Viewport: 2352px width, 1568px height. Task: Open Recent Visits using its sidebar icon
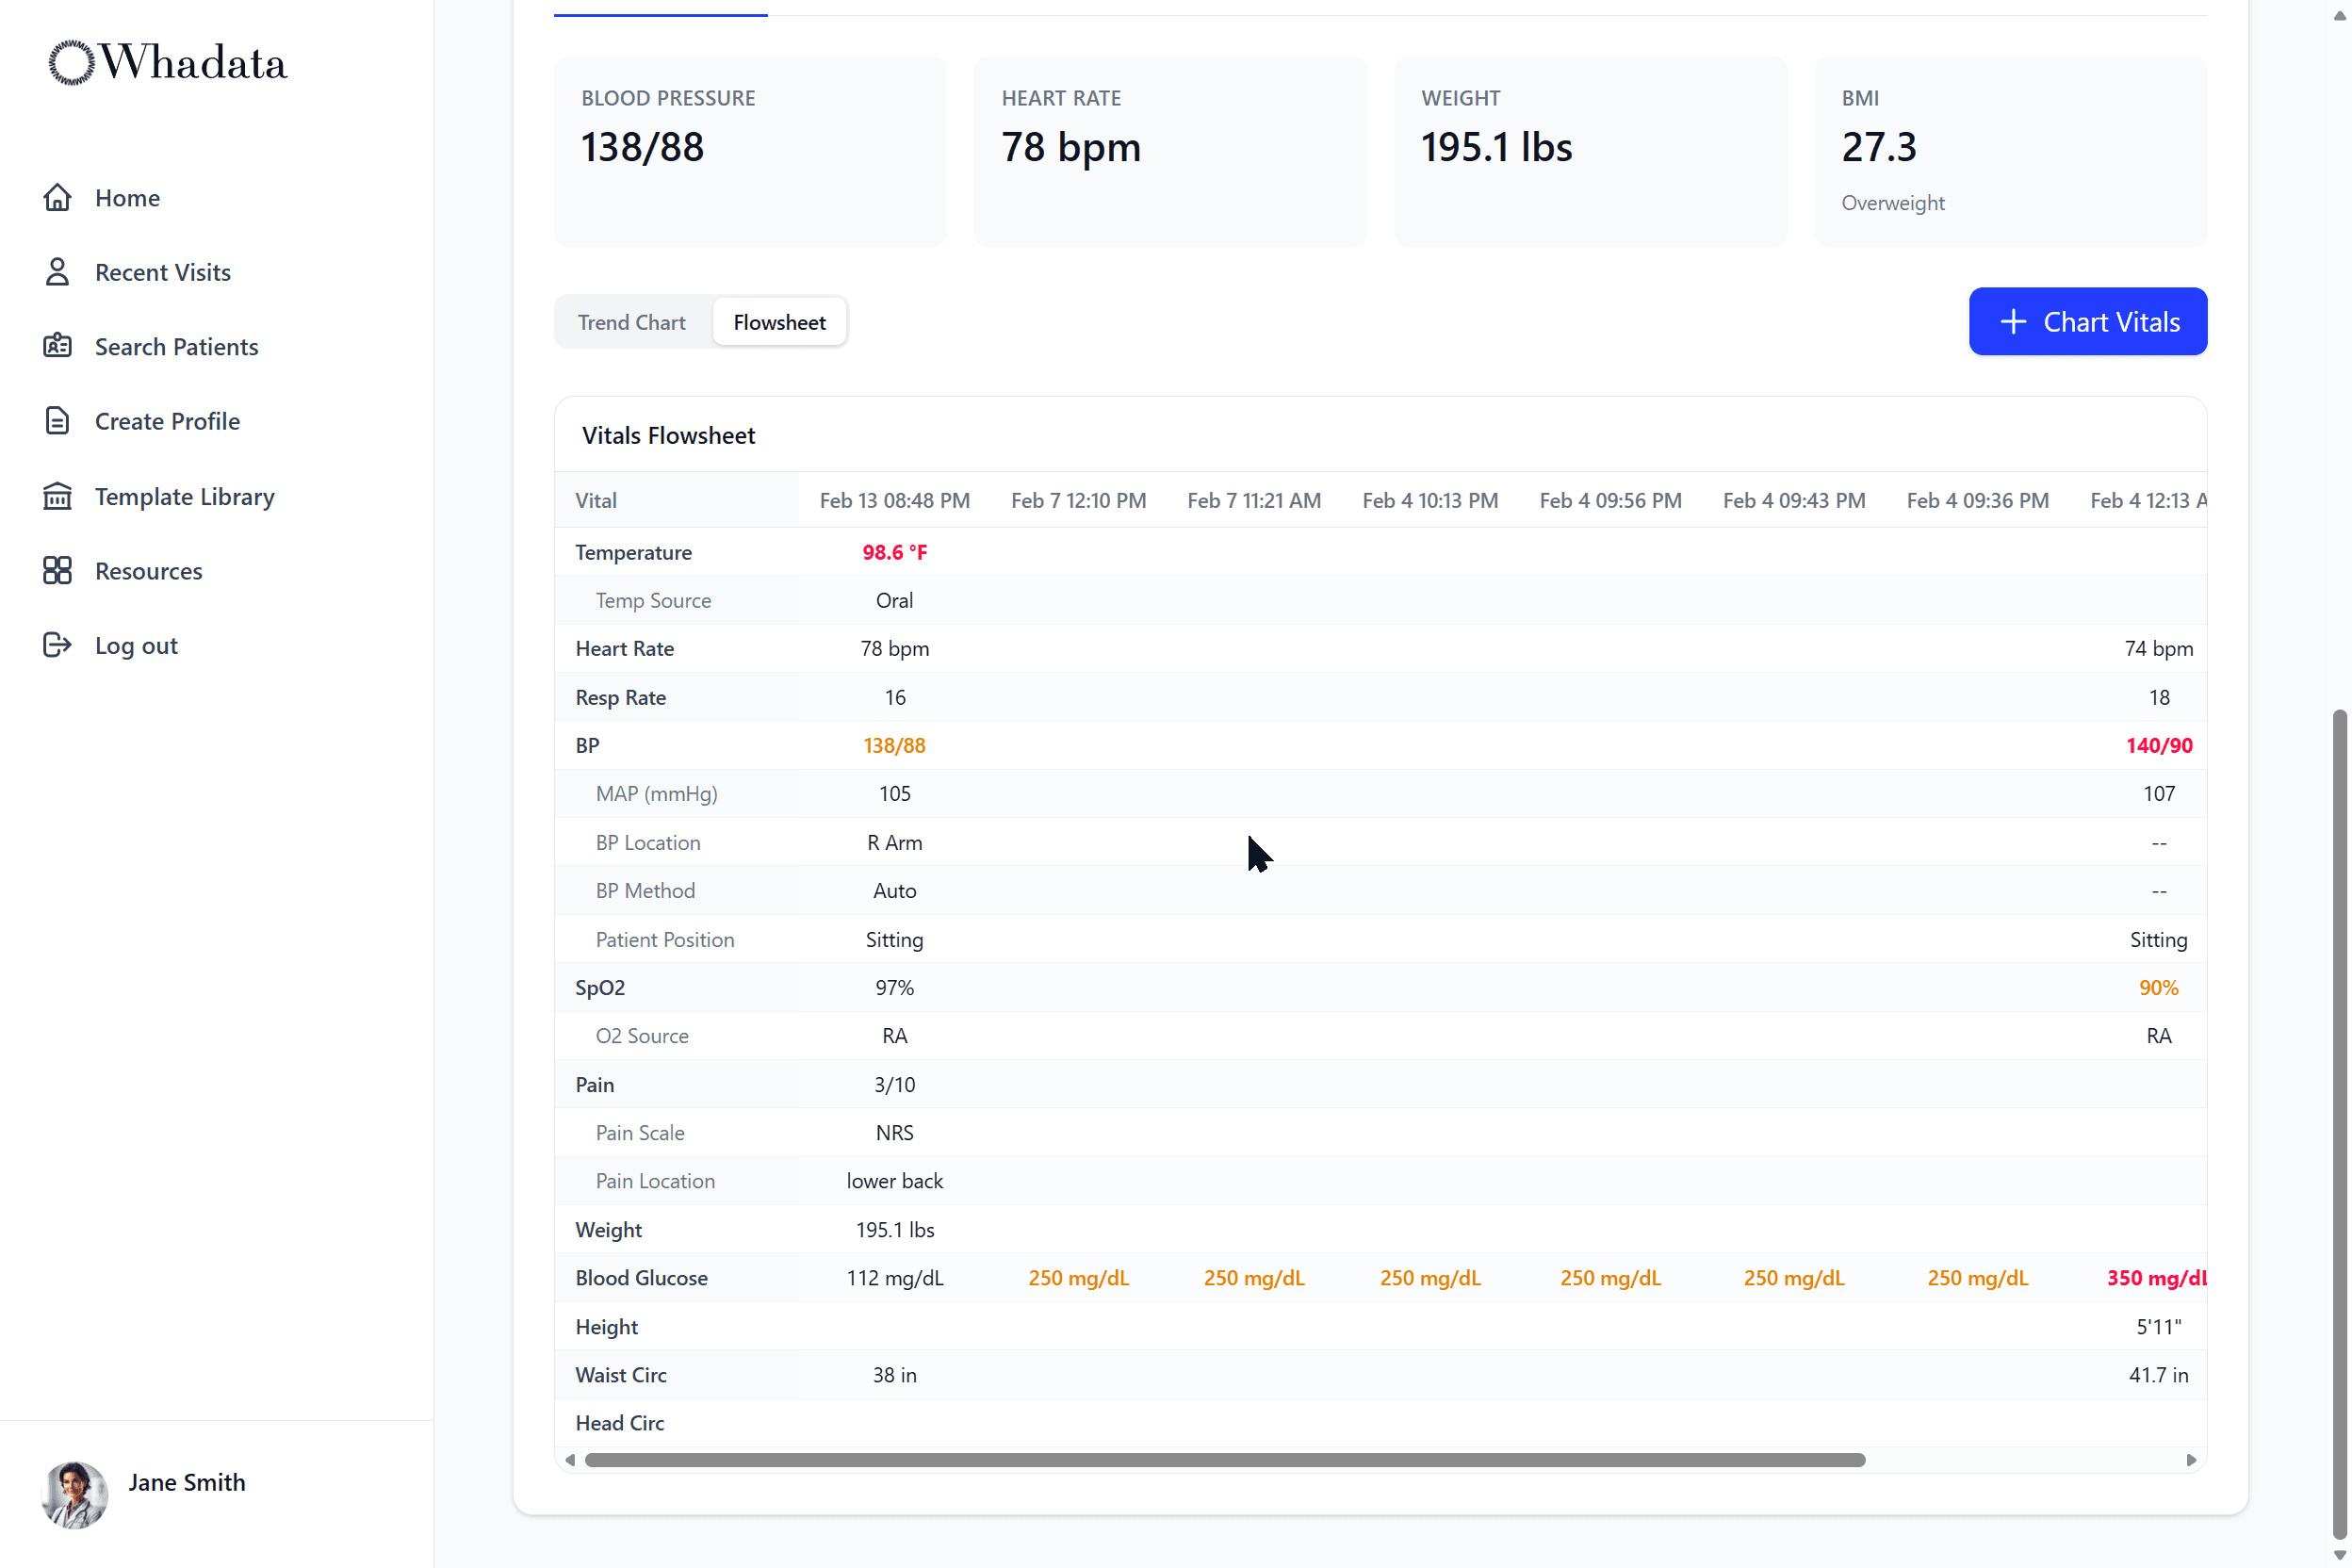58,271
